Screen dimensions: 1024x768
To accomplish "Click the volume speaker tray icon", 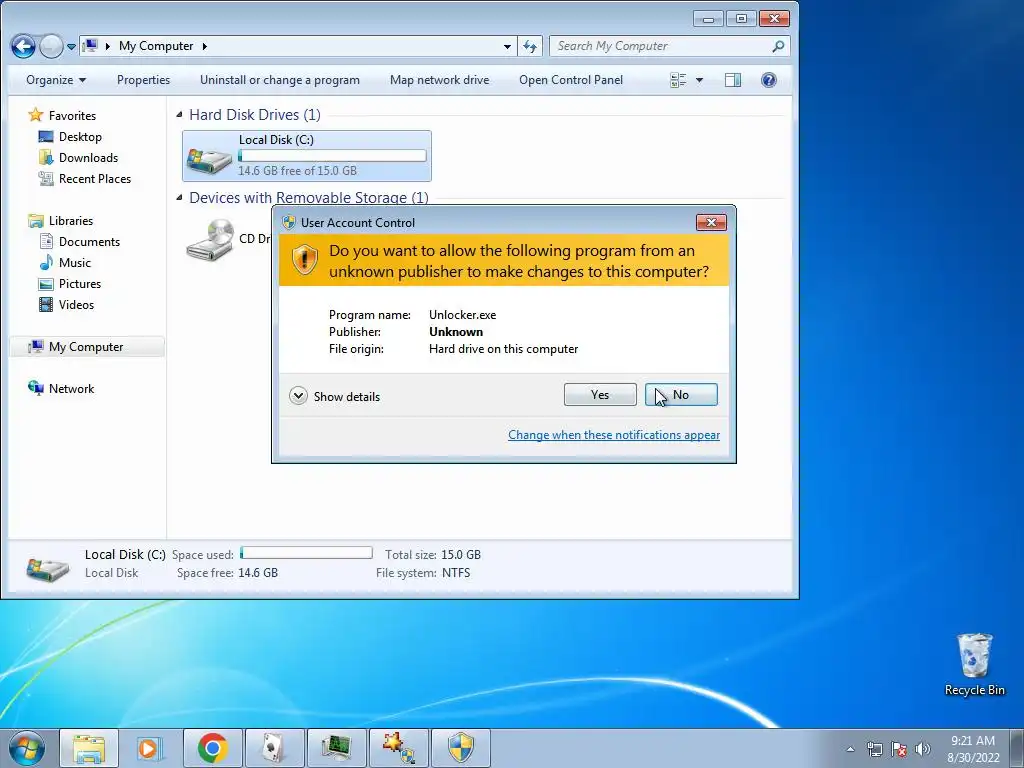I will pyautogui.click(x=922, y=749).
